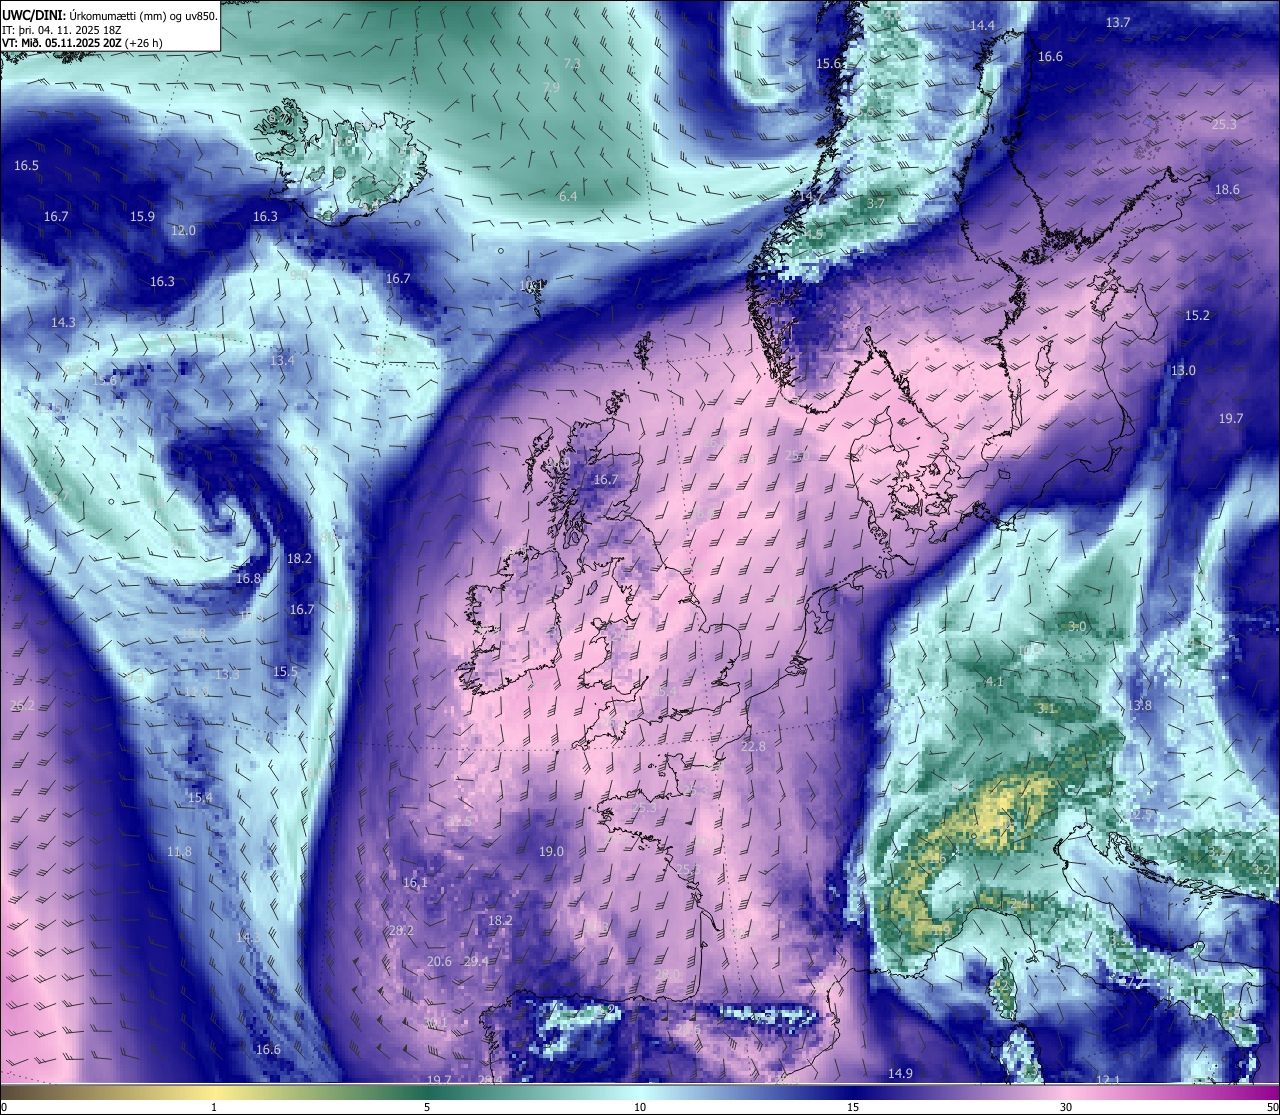Click the valid time 'VT: Mið. 05.11.2025 20Z'
This screenshot has height=1115, width=1280.
(x=62, y=43)
